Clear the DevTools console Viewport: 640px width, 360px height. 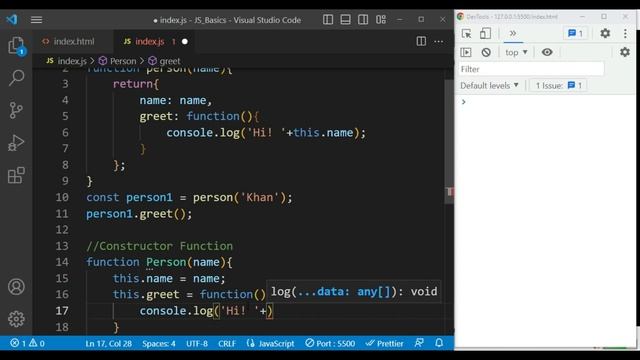click(x=486, y=52)
